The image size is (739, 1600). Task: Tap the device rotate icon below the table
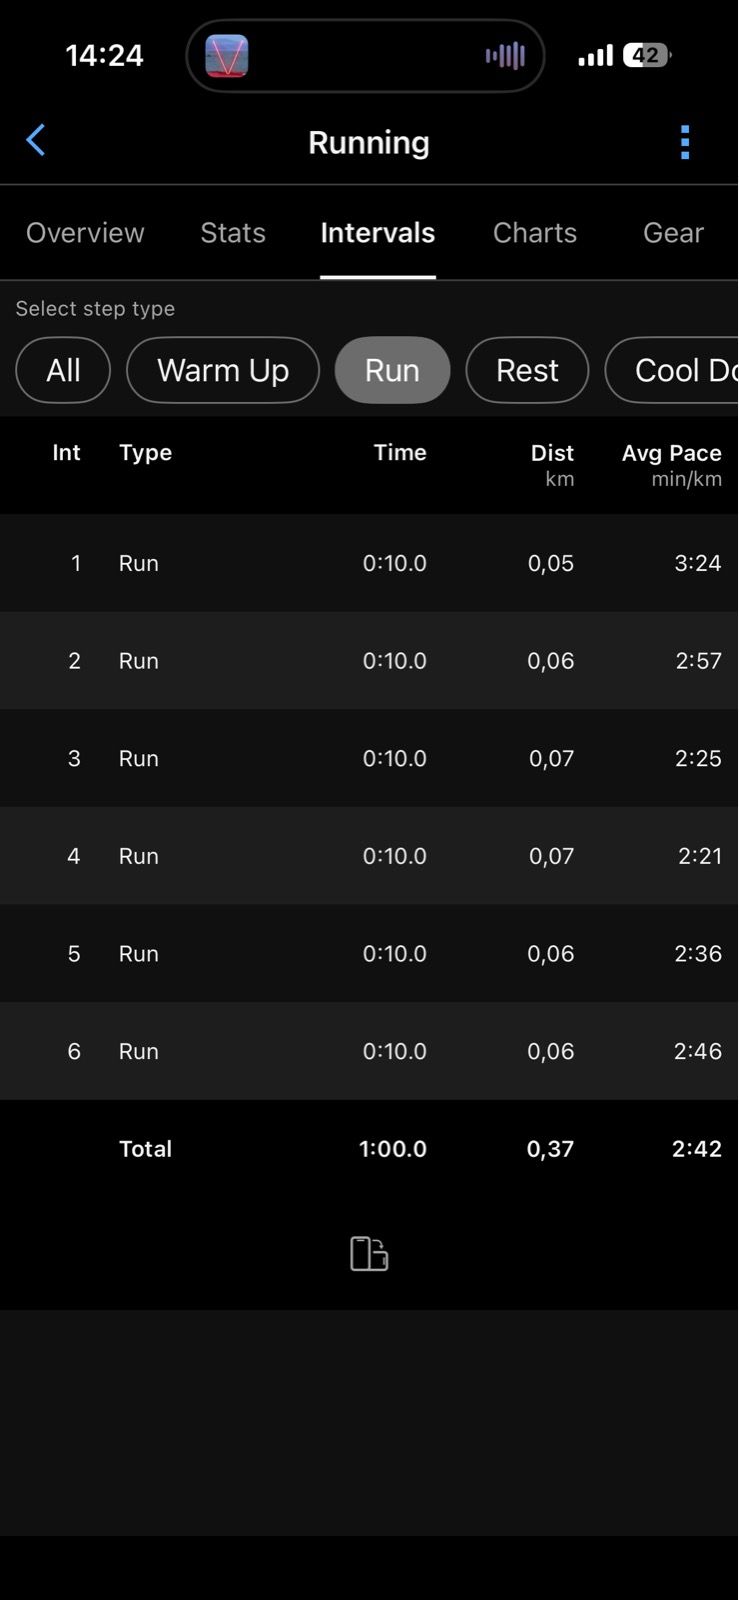point(369,1253)
